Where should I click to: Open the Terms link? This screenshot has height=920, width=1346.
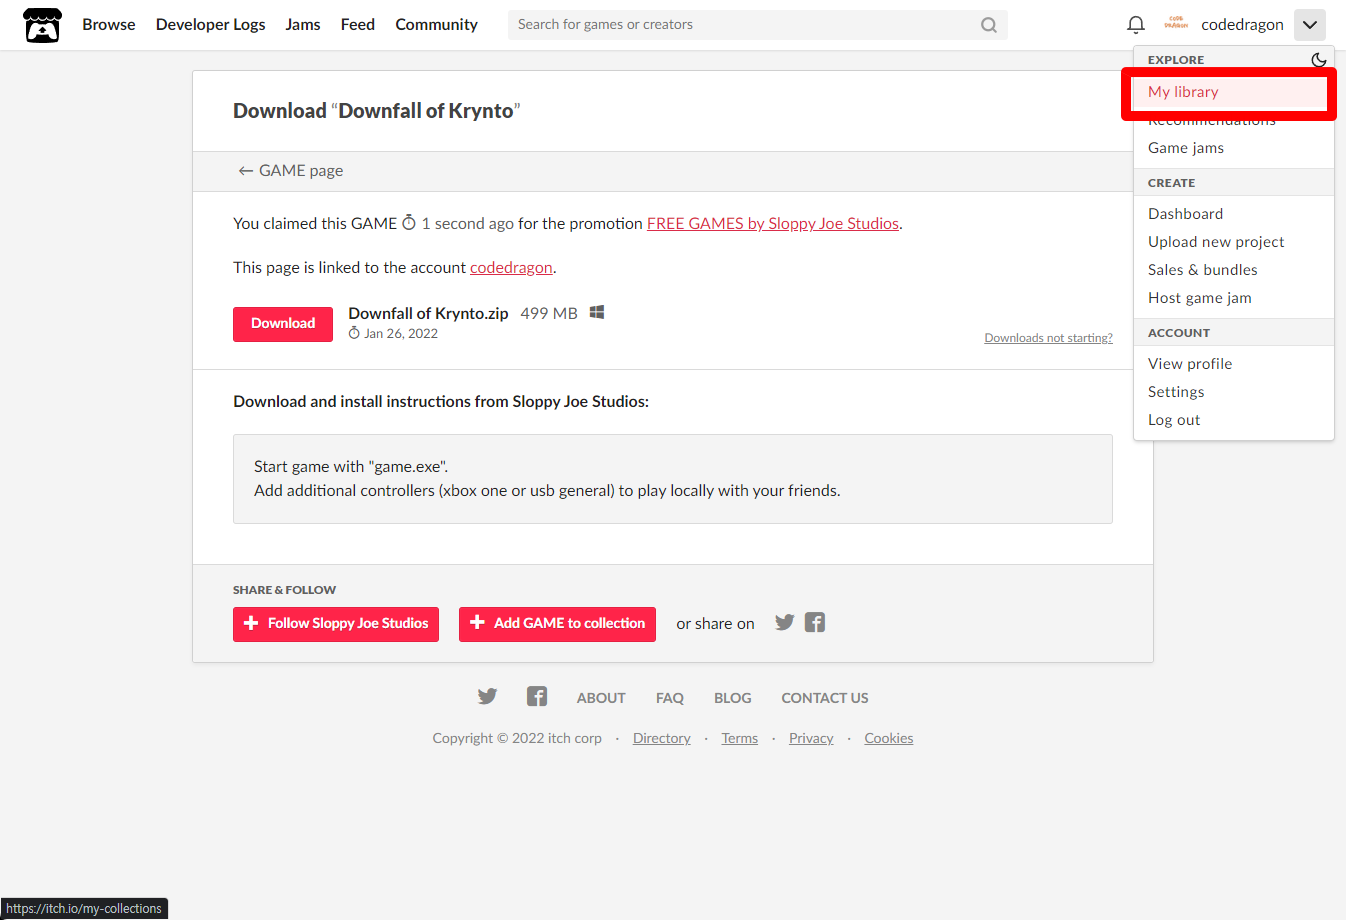coord(740,738)
